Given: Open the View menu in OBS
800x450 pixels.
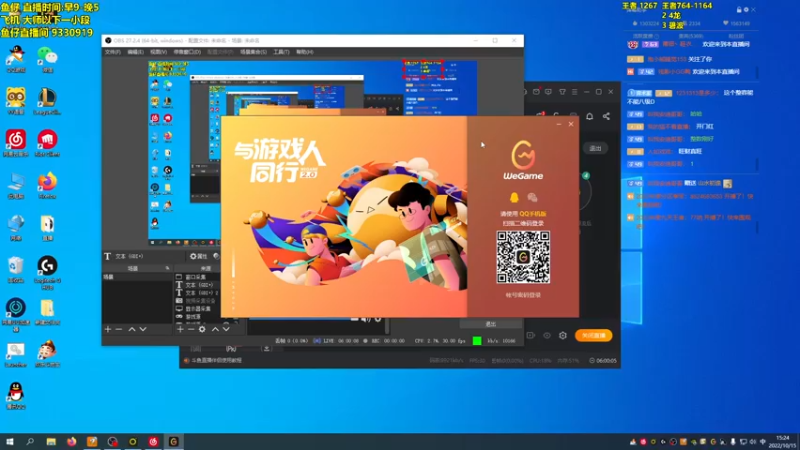Looking at the screenshot, I should tap(158, 52).
